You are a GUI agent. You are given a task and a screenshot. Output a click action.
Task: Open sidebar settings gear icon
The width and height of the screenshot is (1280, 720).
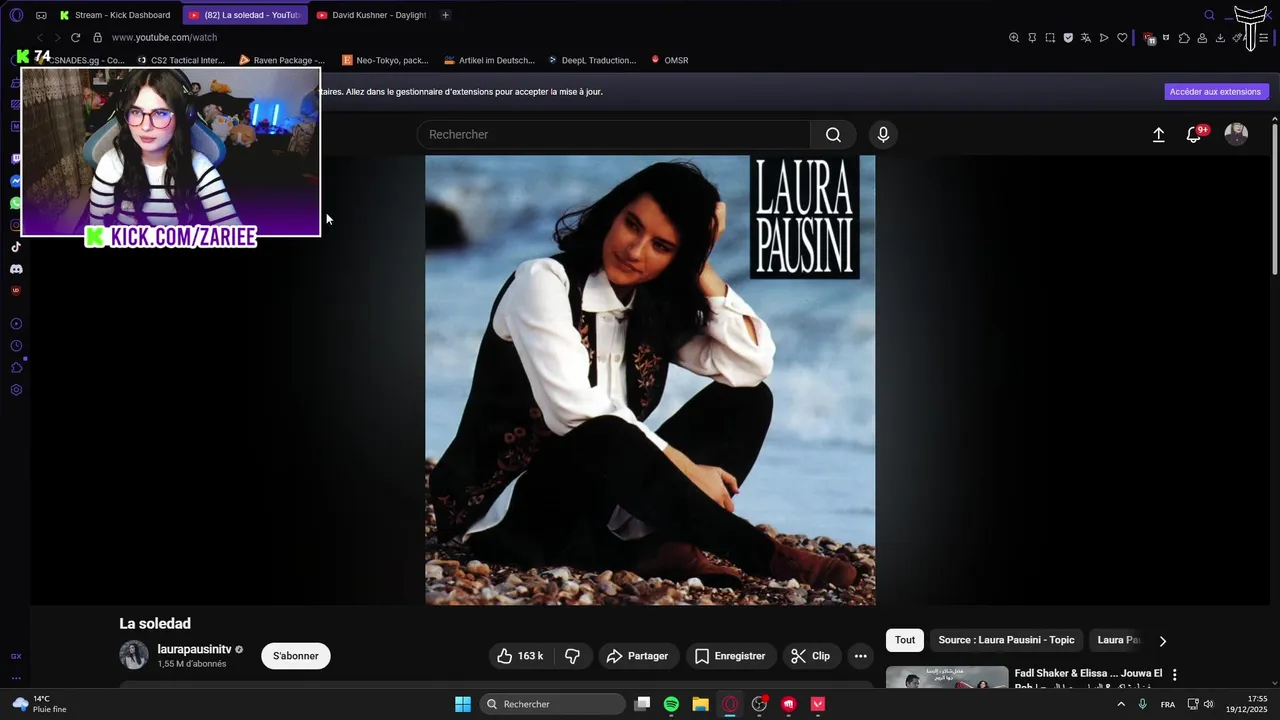16,390
